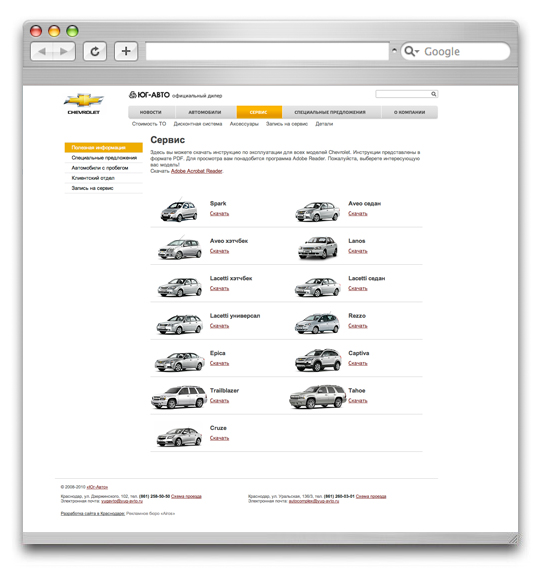Open the first Схема проезда footer link
This screenshot has height=587, width=544.
coord(186,497)
